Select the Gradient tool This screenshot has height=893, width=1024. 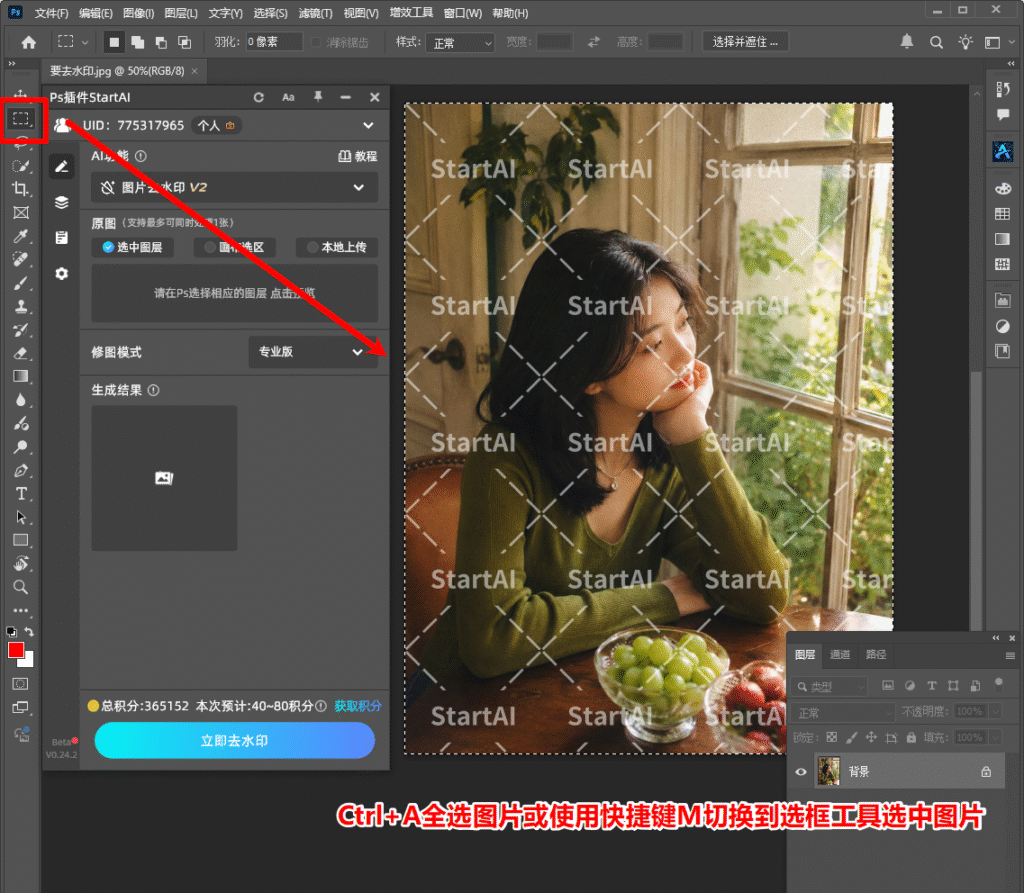pyautogui.click(x=21, y=376)
